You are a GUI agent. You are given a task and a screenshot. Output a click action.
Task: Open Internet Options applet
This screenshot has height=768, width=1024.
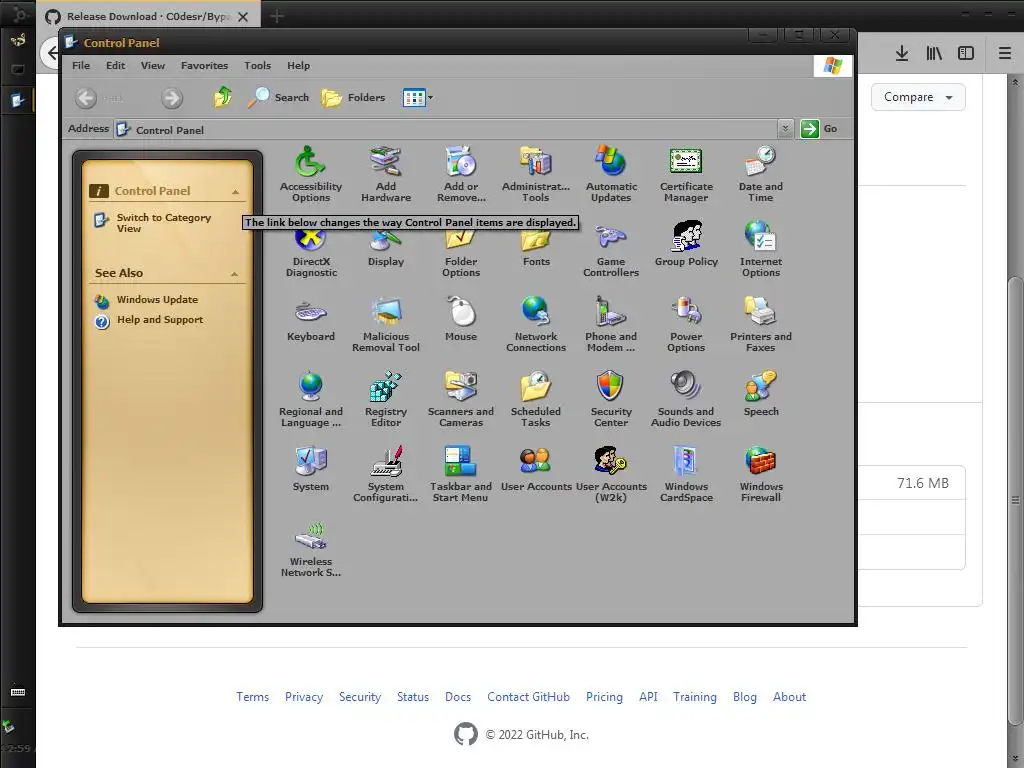tap(761, 249)
